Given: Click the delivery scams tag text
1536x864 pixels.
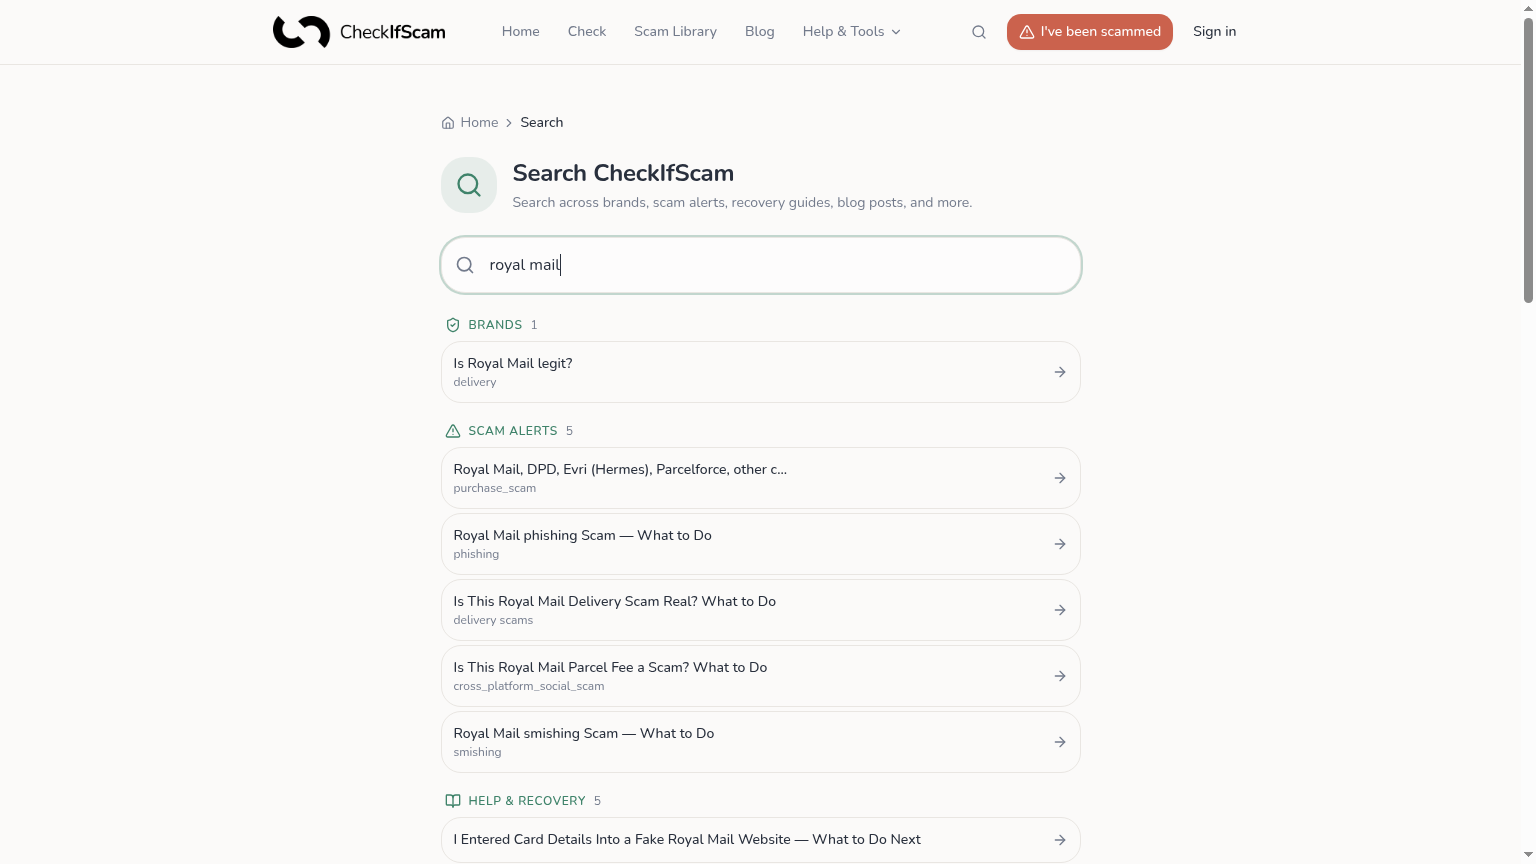Looking at the screenshot, I should (493, 620).
